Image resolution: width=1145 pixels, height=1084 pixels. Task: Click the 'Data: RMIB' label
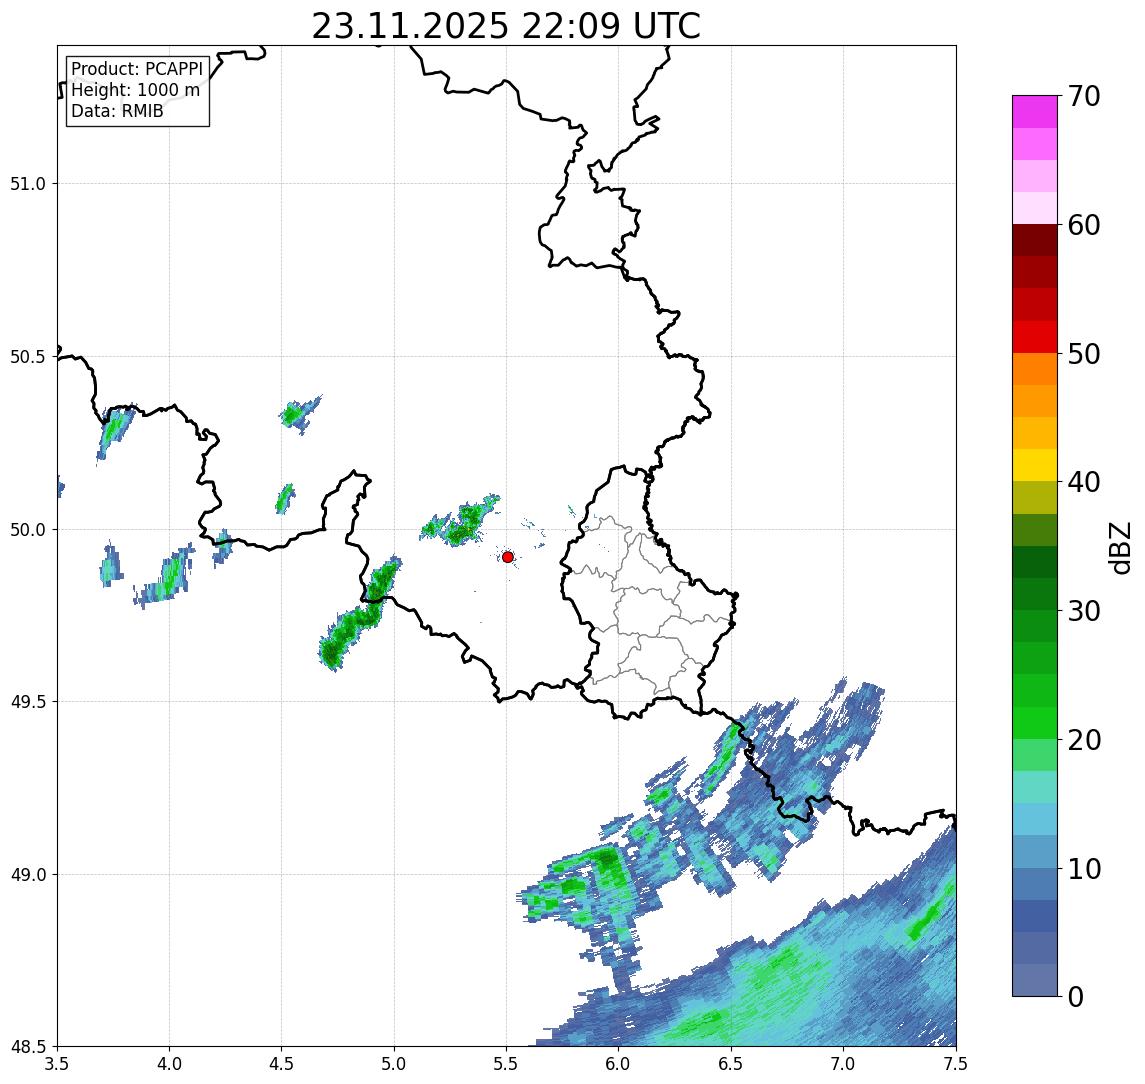pyautogui.click(x=117, y=111)
